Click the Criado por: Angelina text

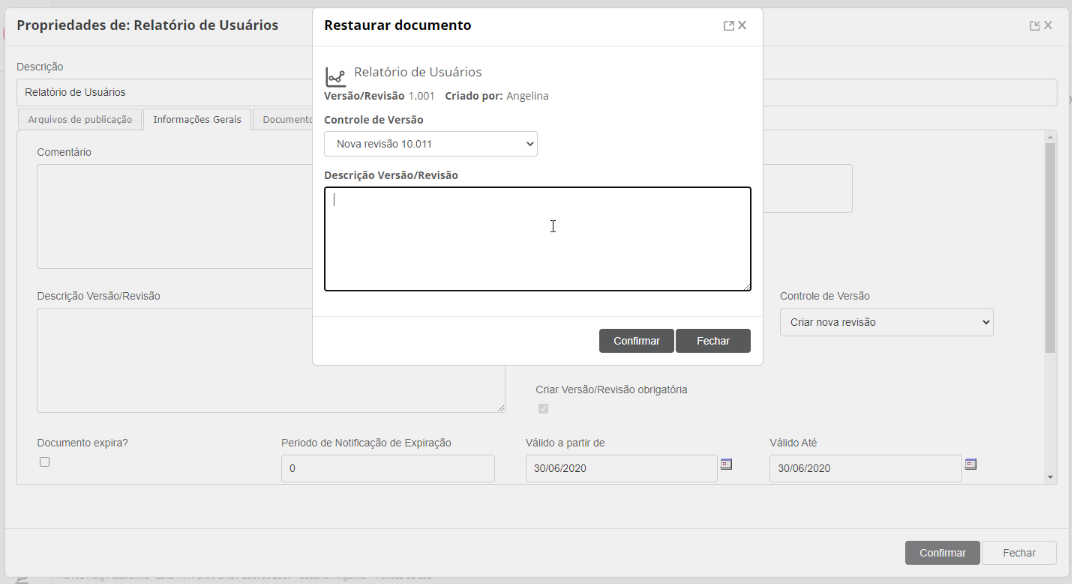(x=496, y=96)
